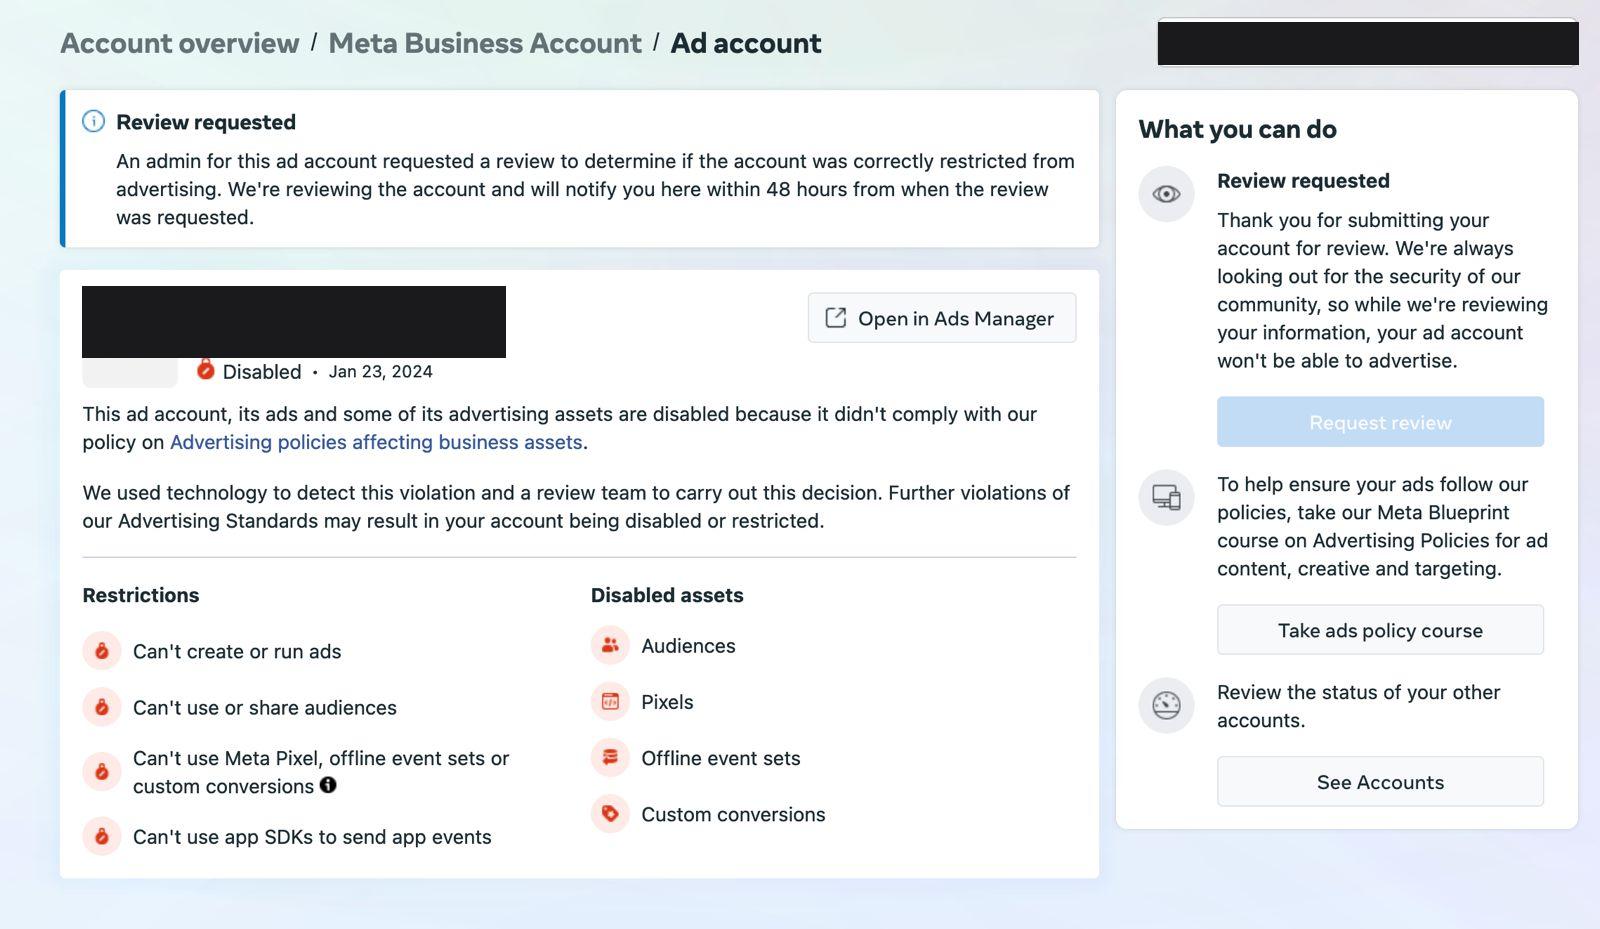Image resolution: width=1600 pixels, height=929 pixels.
Task: Click restriction icon beside Can't use Meta Pixel
Action: [x=101, y=772]
